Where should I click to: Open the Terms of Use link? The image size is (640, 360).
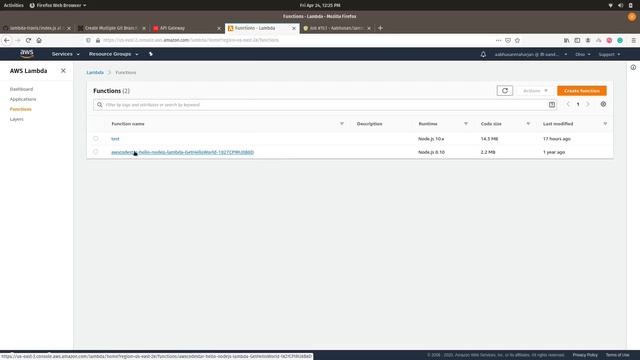pos(617,355)
